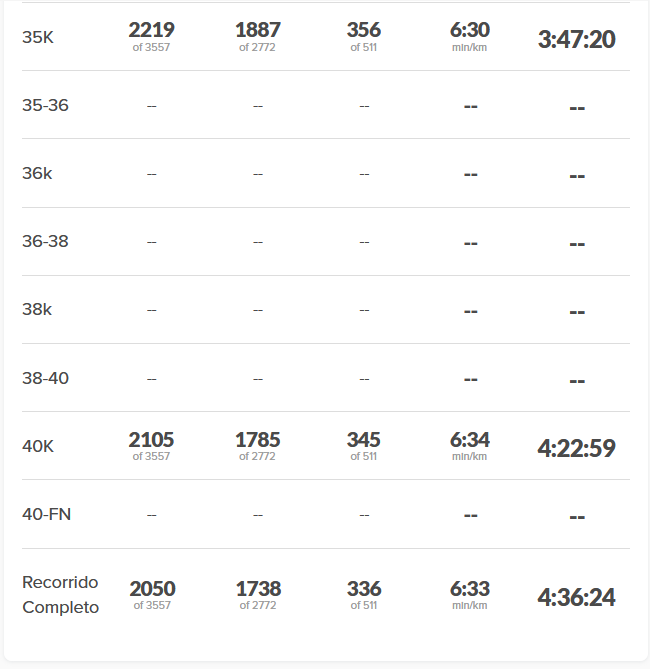Select the 3:47:20 time at 35K
The height and width of the screenshot is (669, 650).
pyautogui.click(x=576, y=39)
